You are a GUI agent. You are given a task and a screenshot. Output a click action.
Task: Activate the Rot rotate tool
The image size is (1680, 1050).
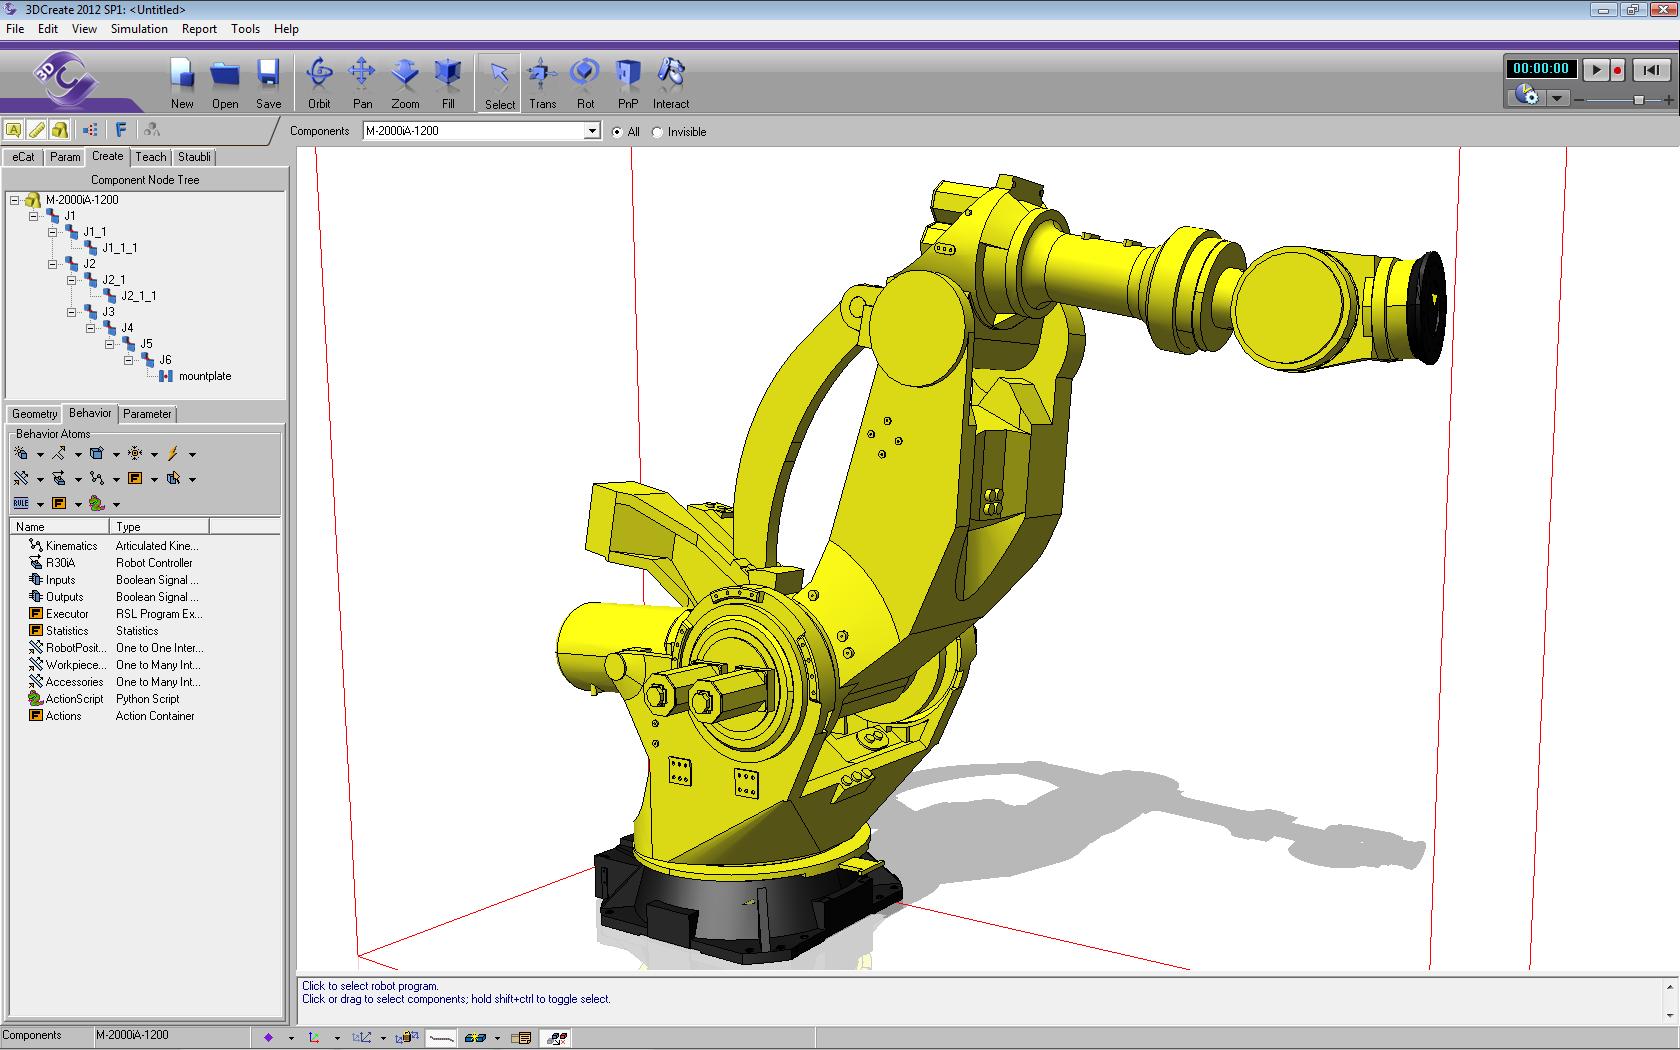pos(585,82)
